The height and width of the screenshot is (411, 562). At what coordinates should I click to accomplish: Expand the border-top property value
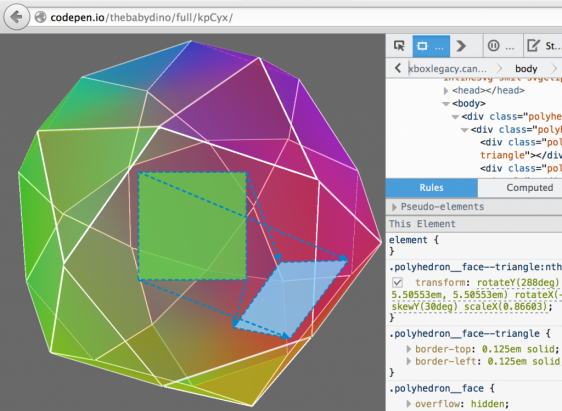[408, 349]
